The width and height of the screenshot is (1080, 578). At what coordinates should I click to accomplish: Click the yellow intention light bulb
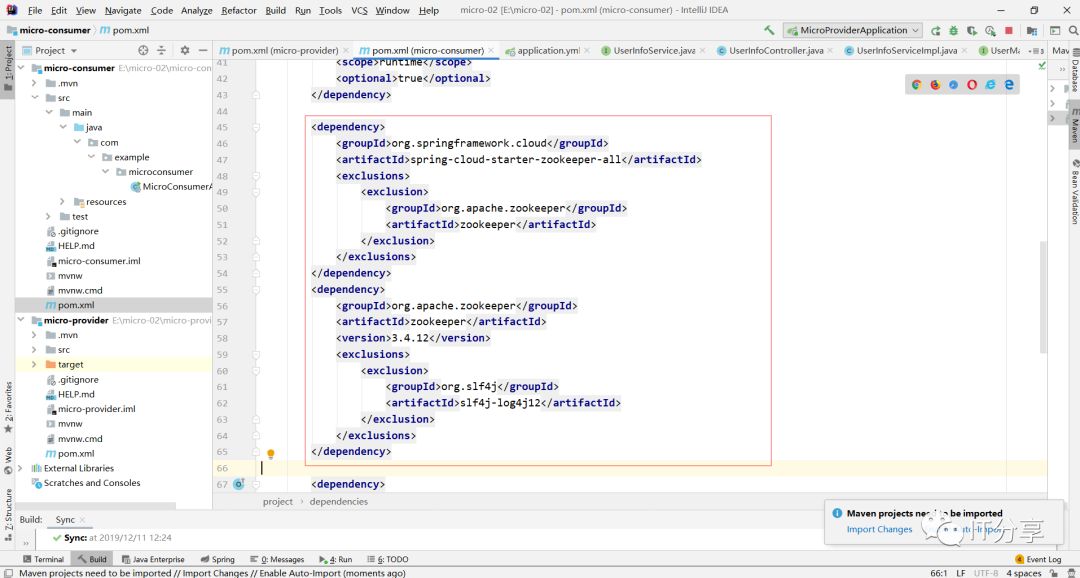click(271, 453)
